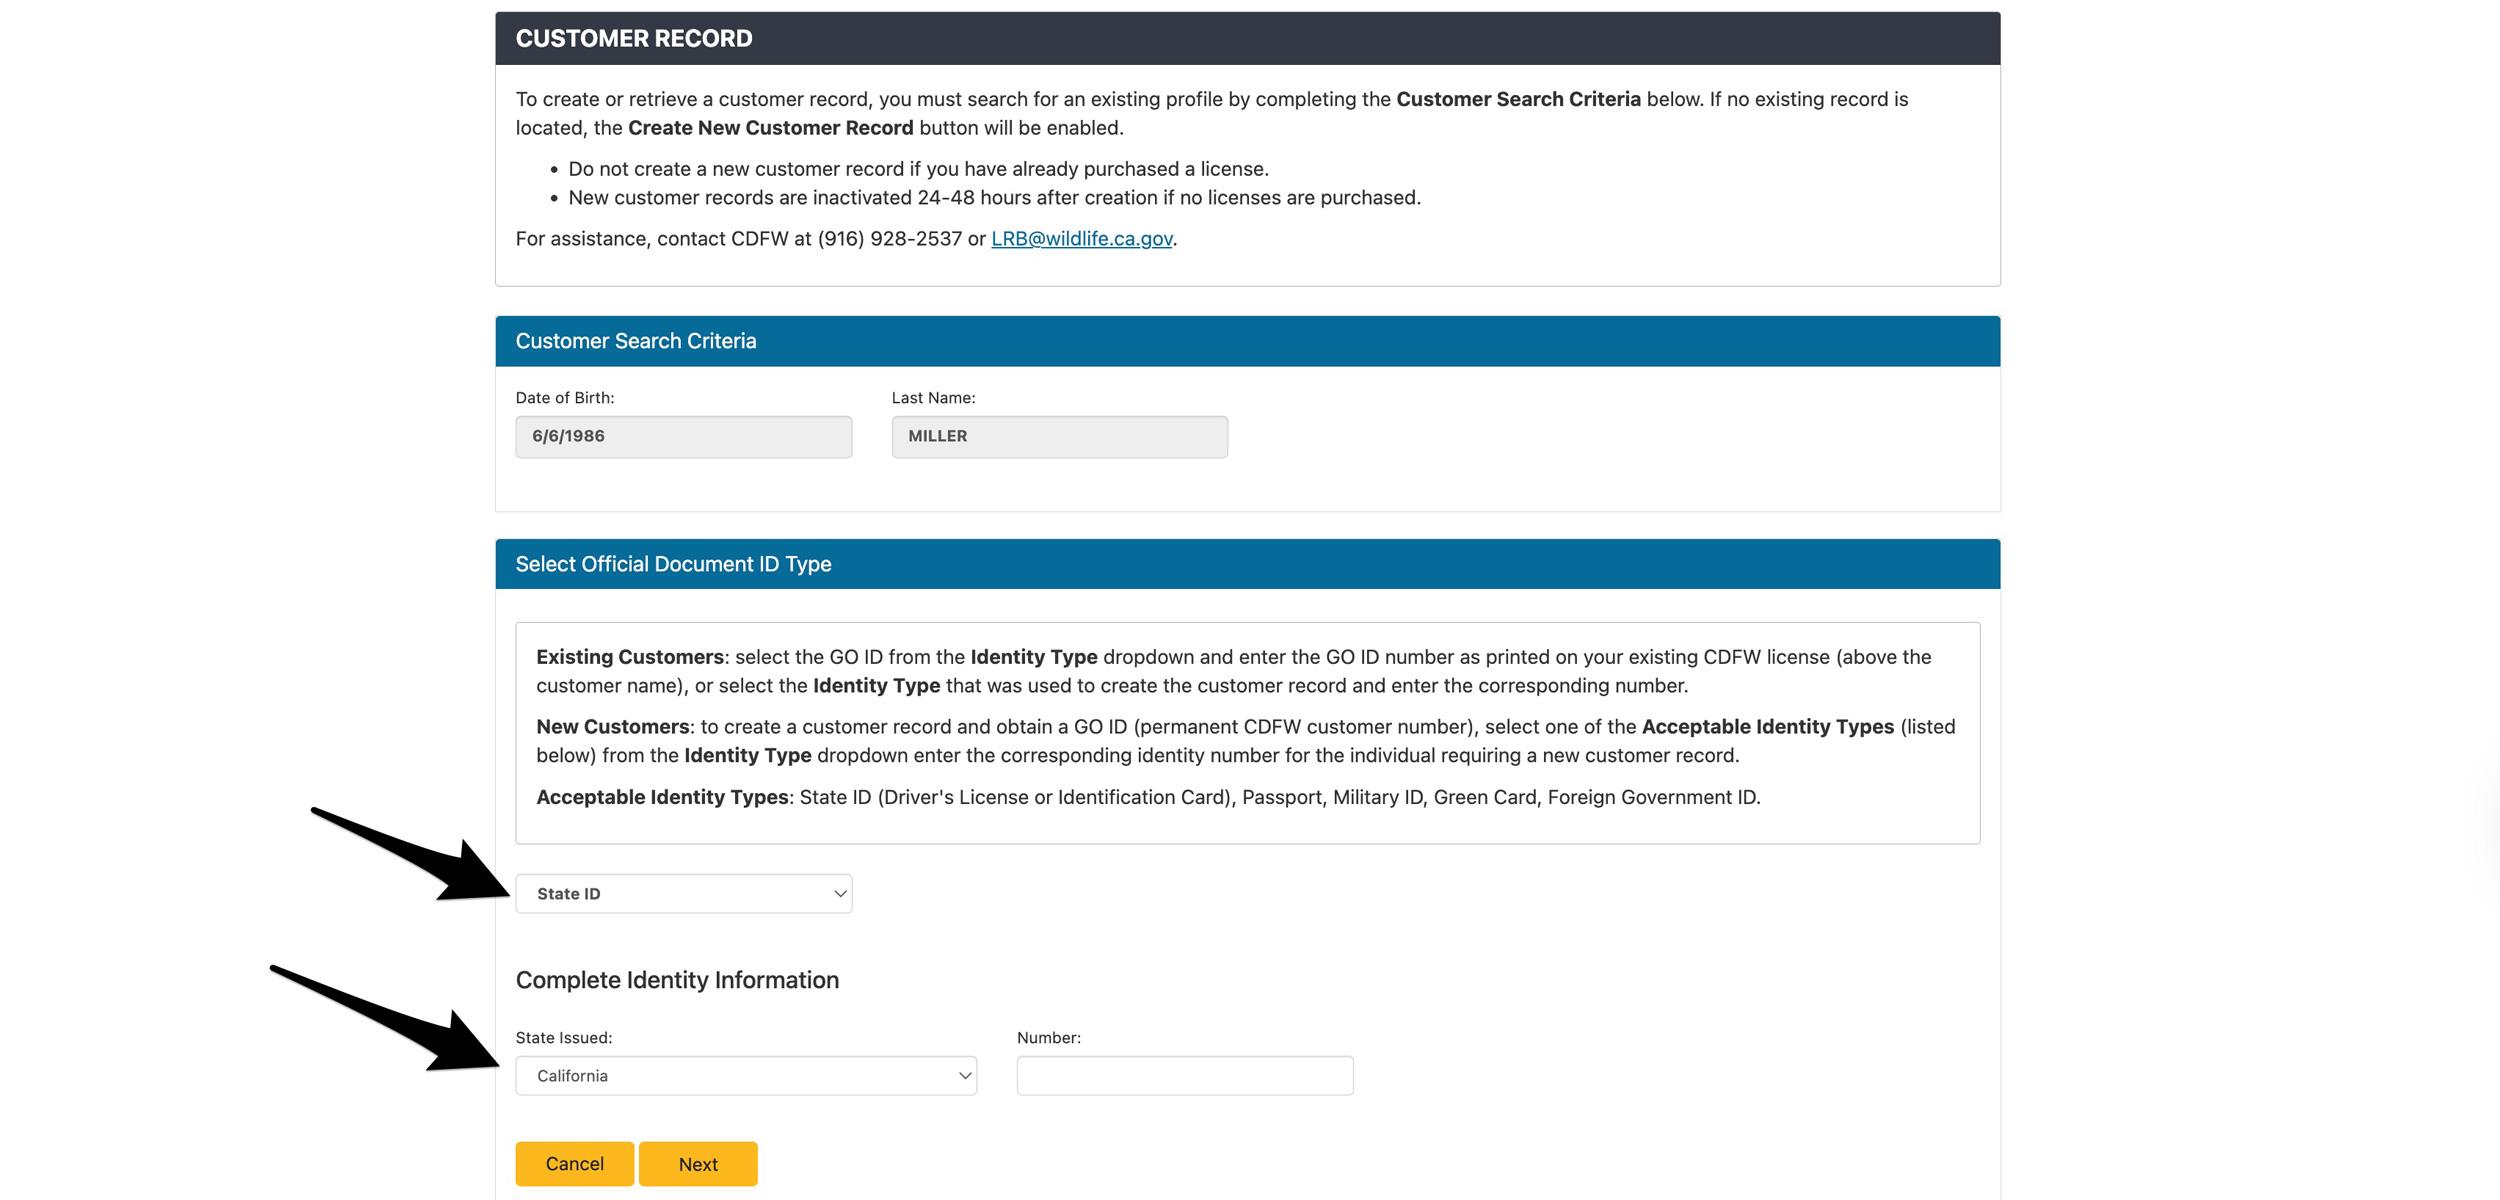The image size is (2500, 1200).
Task: Open the LRB@wildlife.ca.gov email link
Action: [1081, 239]
